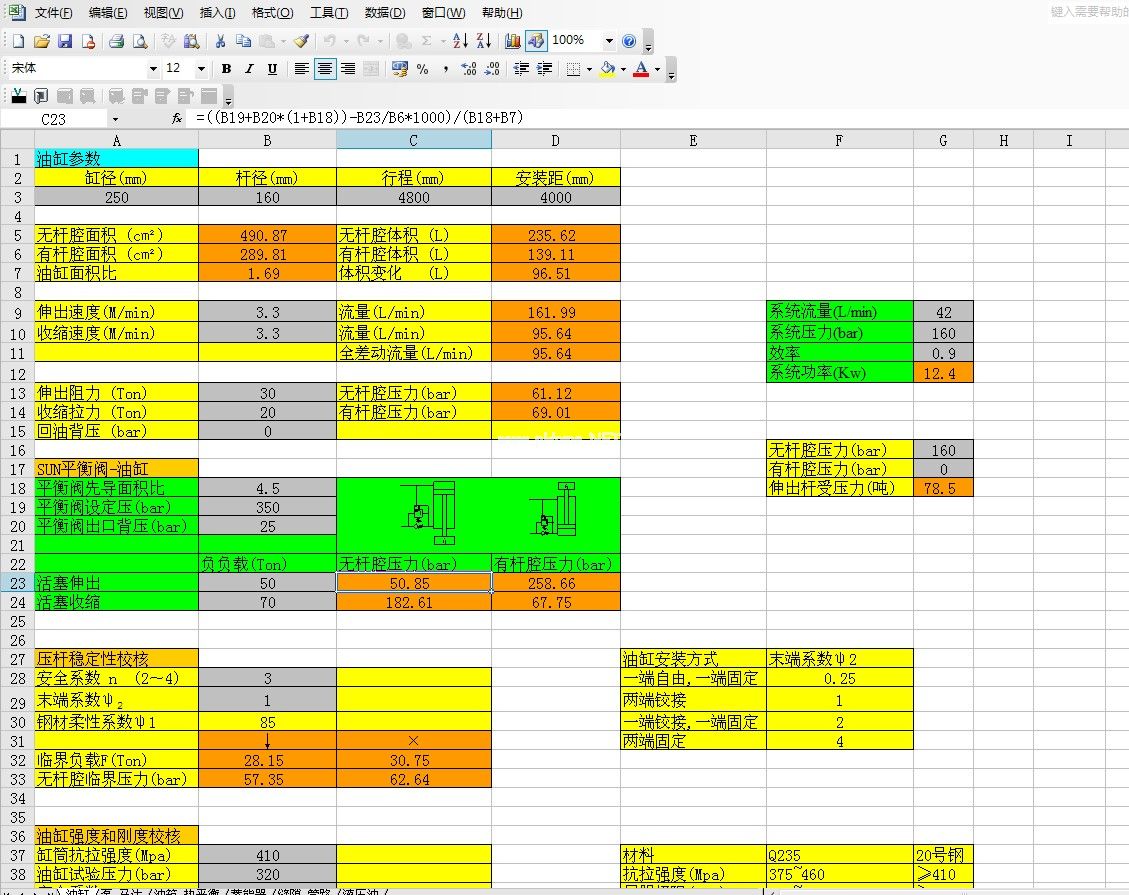Decrease decimal places
This screenshot has width=1129, height=895.
[x=492, y=68]
